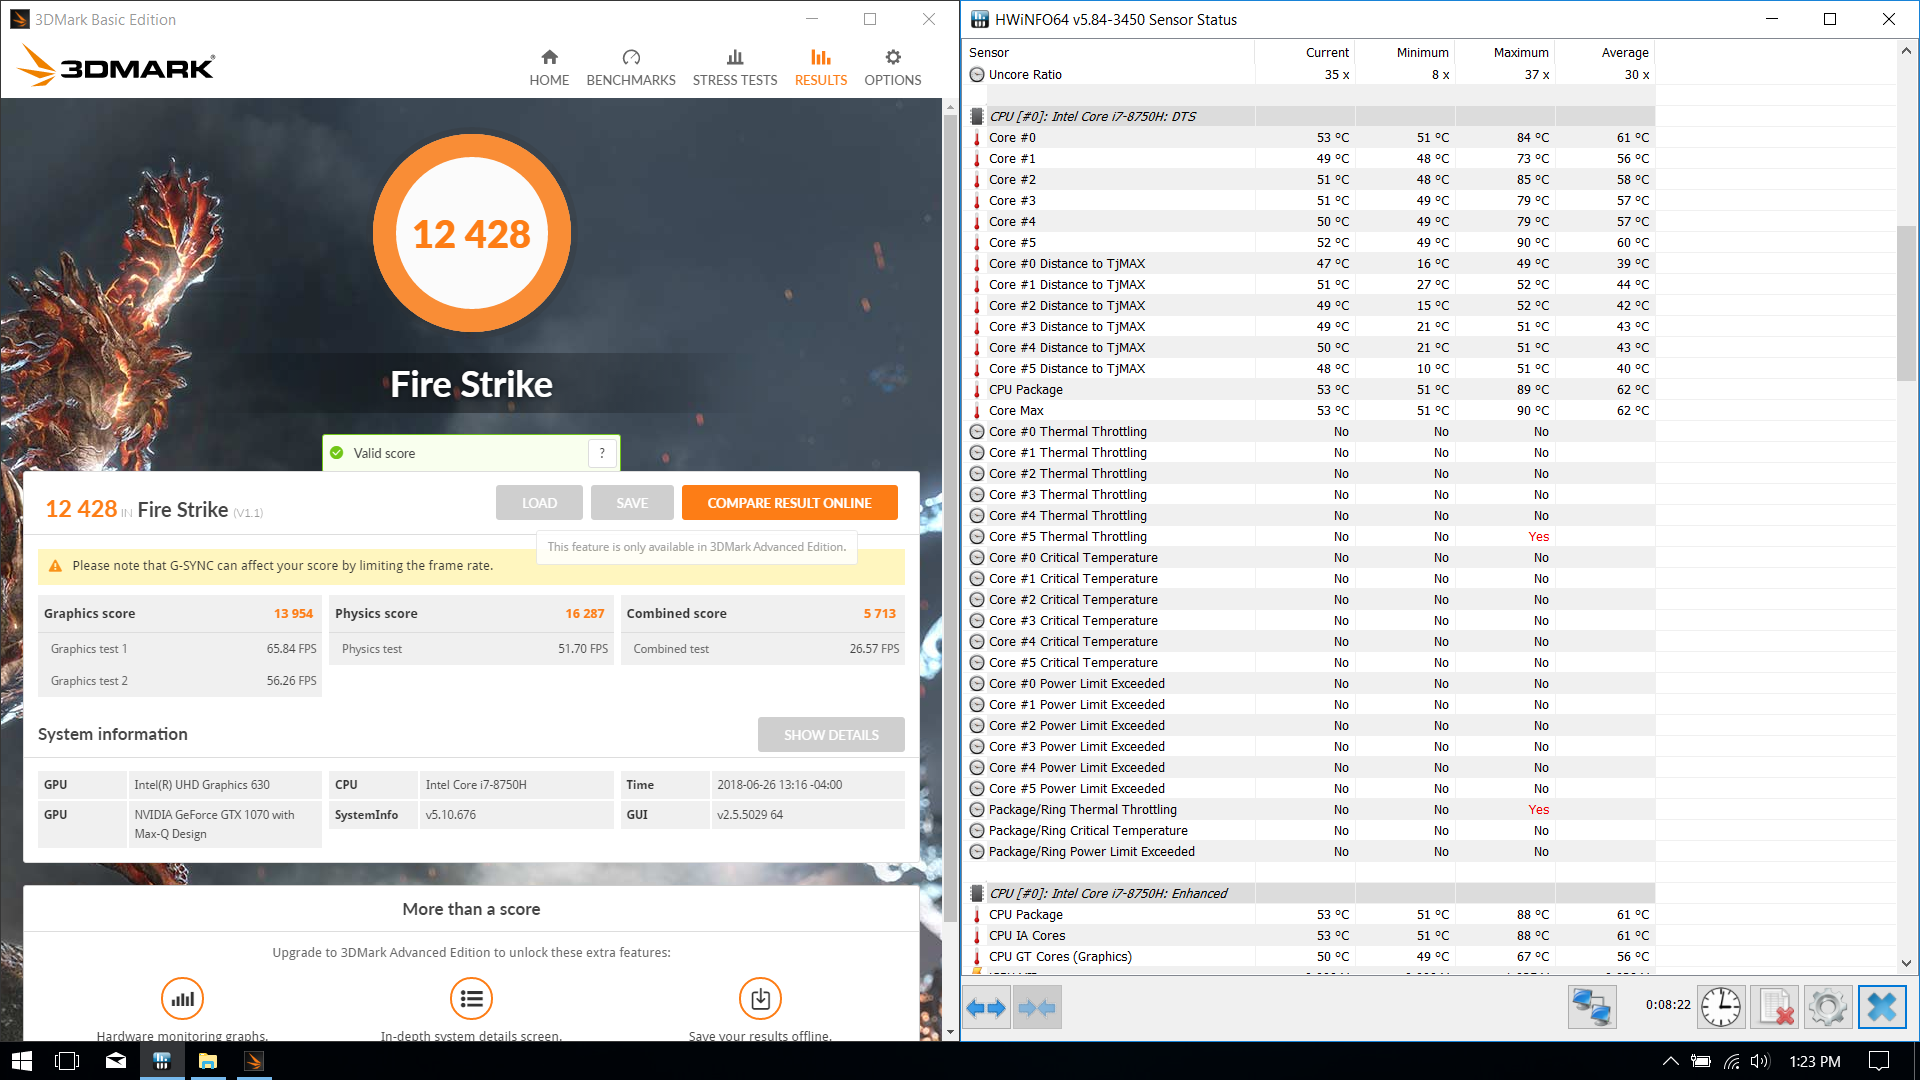Open the Action Center notification icon
Screen dimensions: 1920x1080
pos(1879,1061)
